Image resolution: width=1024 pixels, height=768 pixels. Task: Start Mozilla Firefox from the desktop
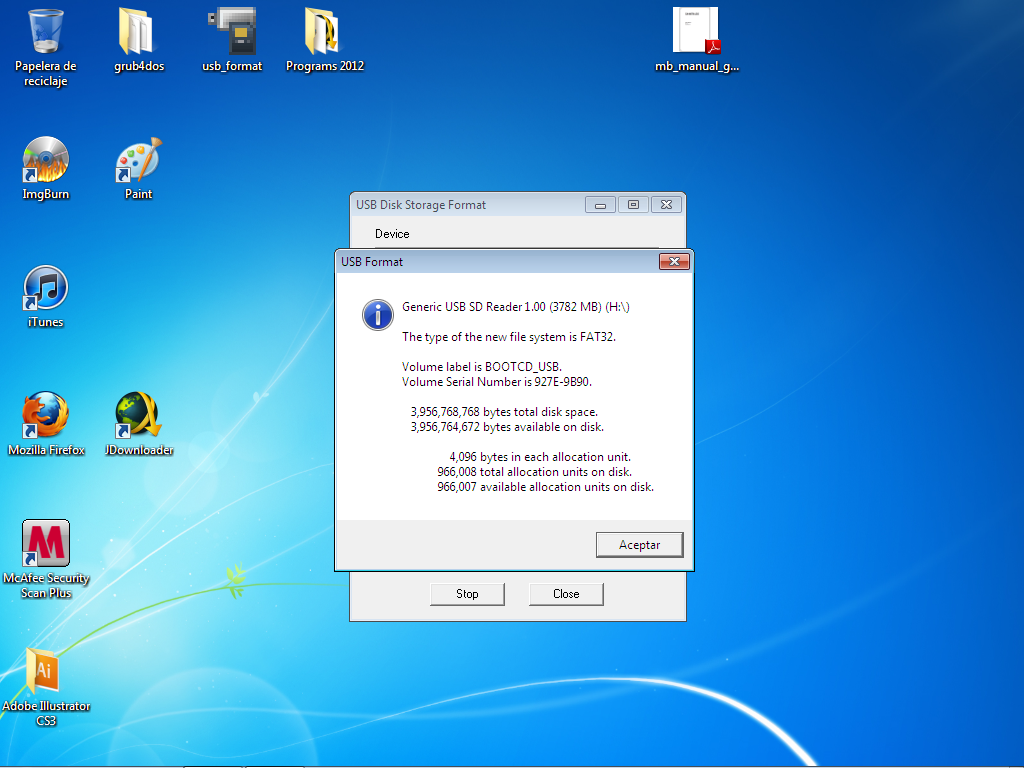46,416
